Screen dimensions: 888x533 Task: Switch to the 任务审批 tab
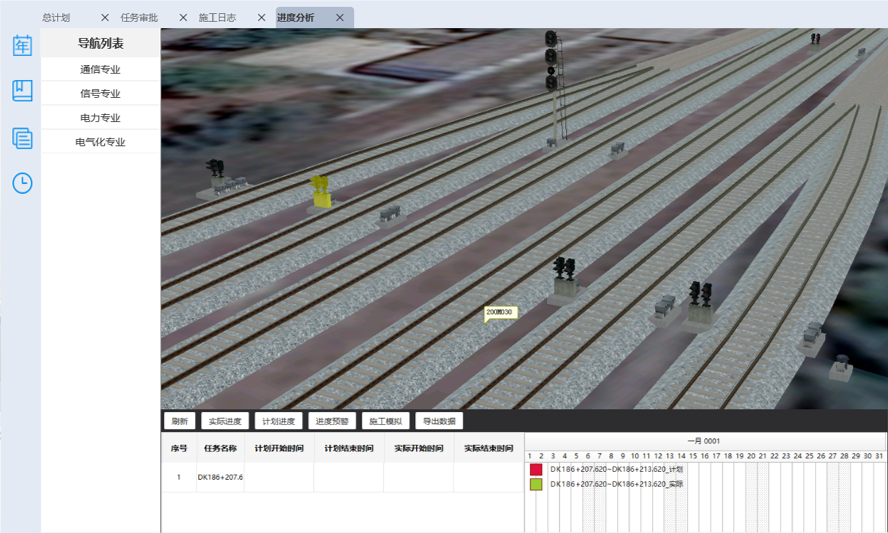(x=139, y=18)
